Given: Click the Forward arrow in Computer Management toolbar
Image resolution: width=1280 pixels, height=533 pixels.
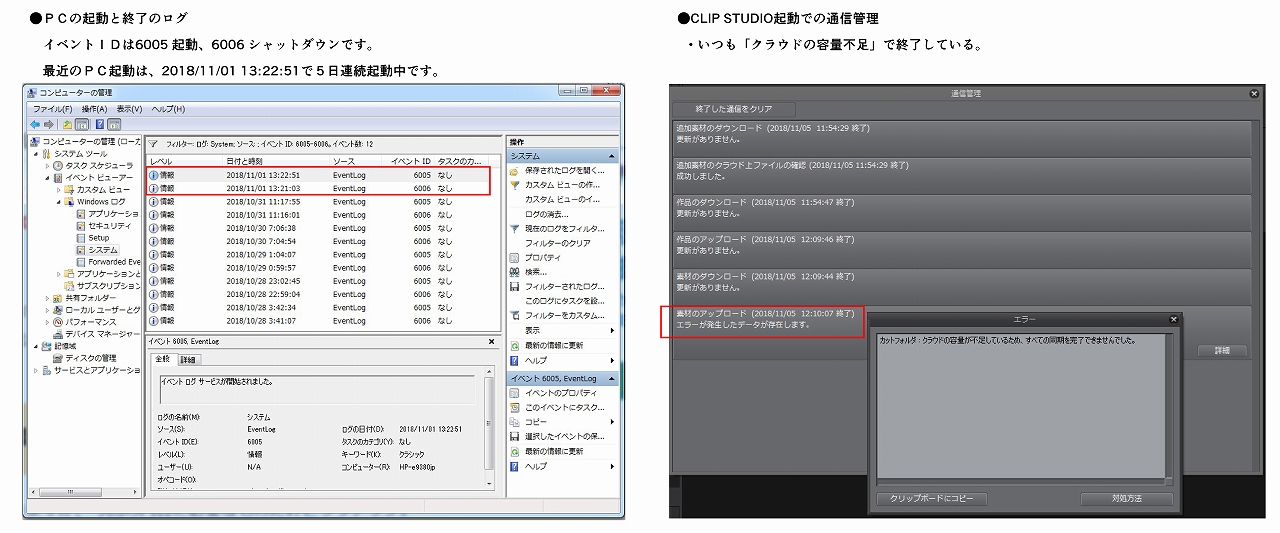Looking at the screenshot, I should tap(48, 124).
